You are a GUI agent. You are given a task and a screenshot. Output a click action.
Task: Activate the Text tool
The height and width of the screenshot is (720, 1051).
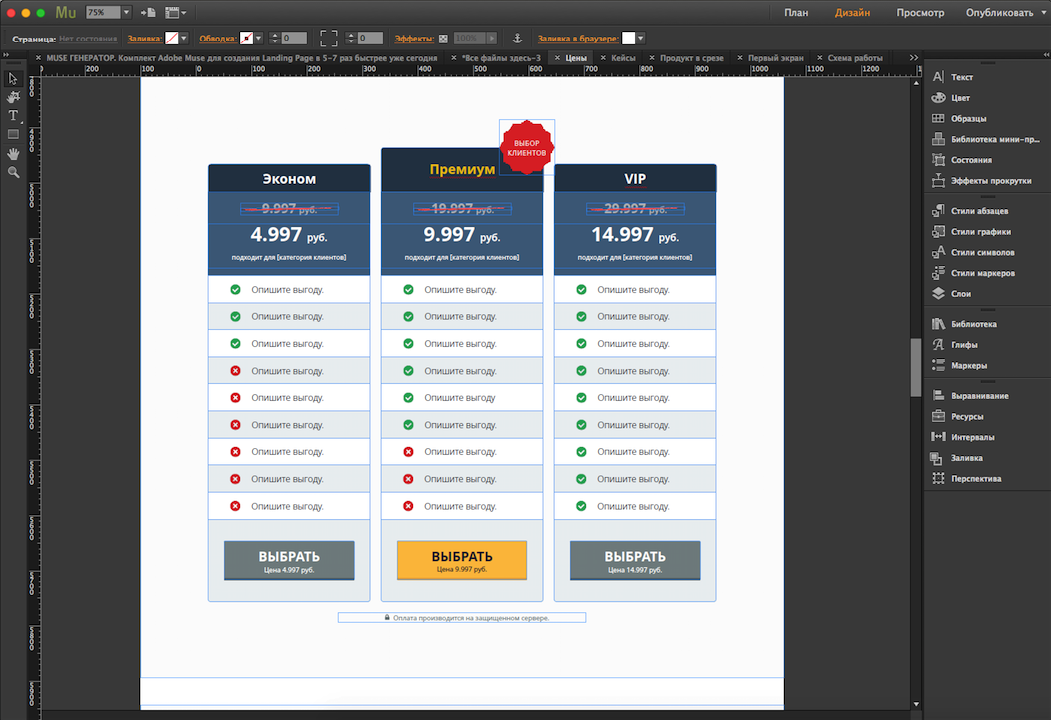pos(13,116)
